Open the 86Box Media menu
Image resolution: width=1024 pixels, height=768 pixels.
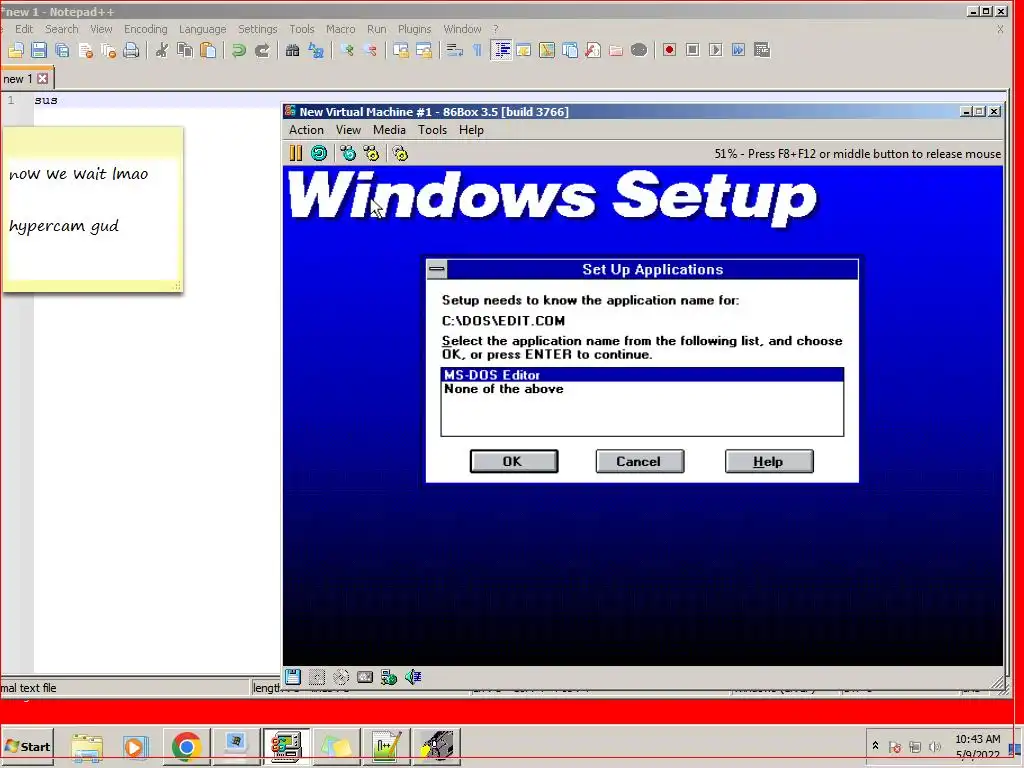[389, 130]
